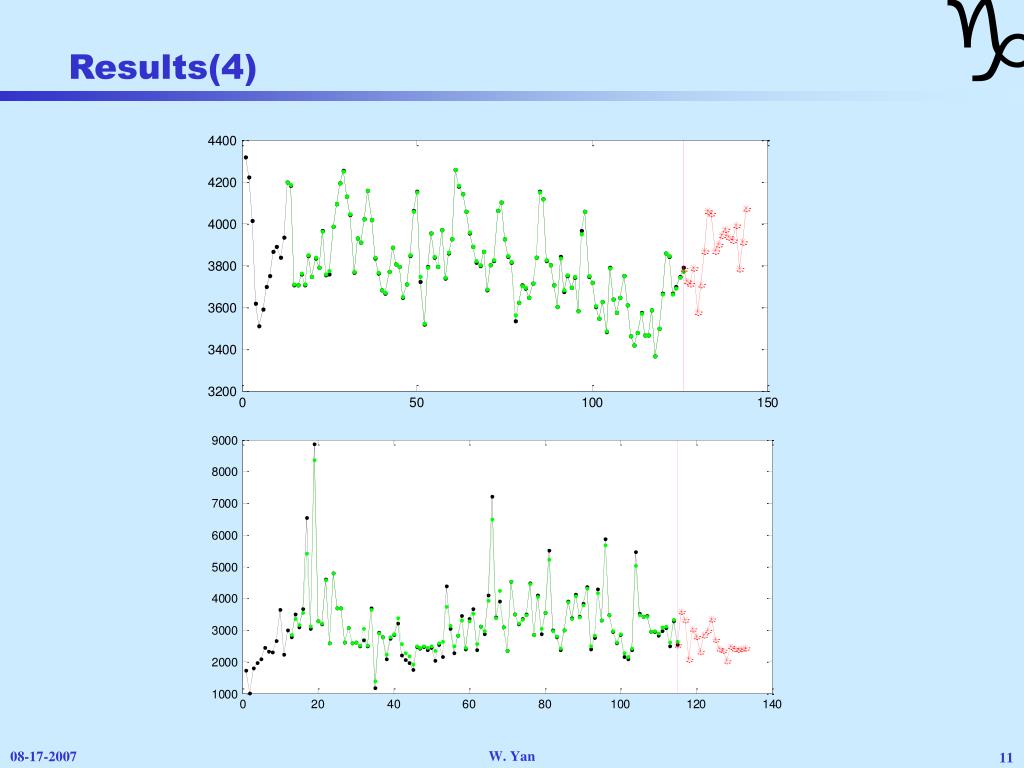Select the lower chart x-axis label 120
The width and height of the screenshot is (1024, 768).
[696, 704]
